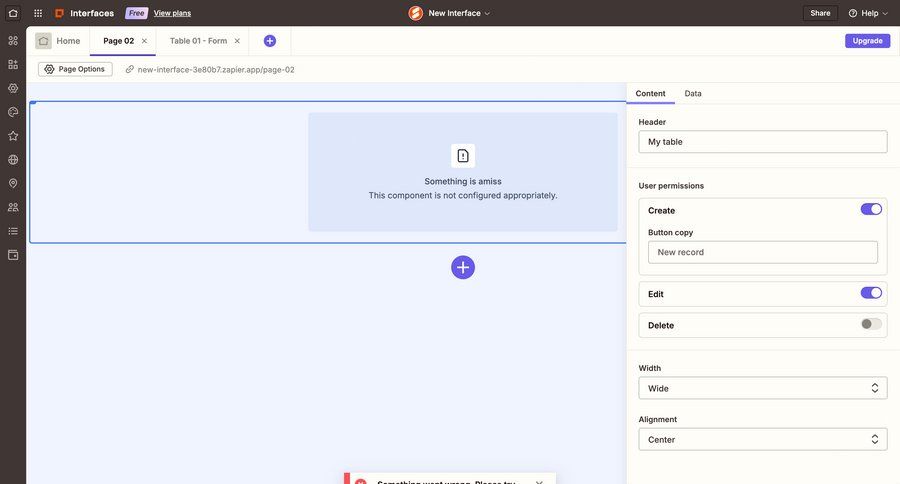Click the red error icon in the toast
The width and height of the screenshot is (900, 484).
tap(360, 481)
